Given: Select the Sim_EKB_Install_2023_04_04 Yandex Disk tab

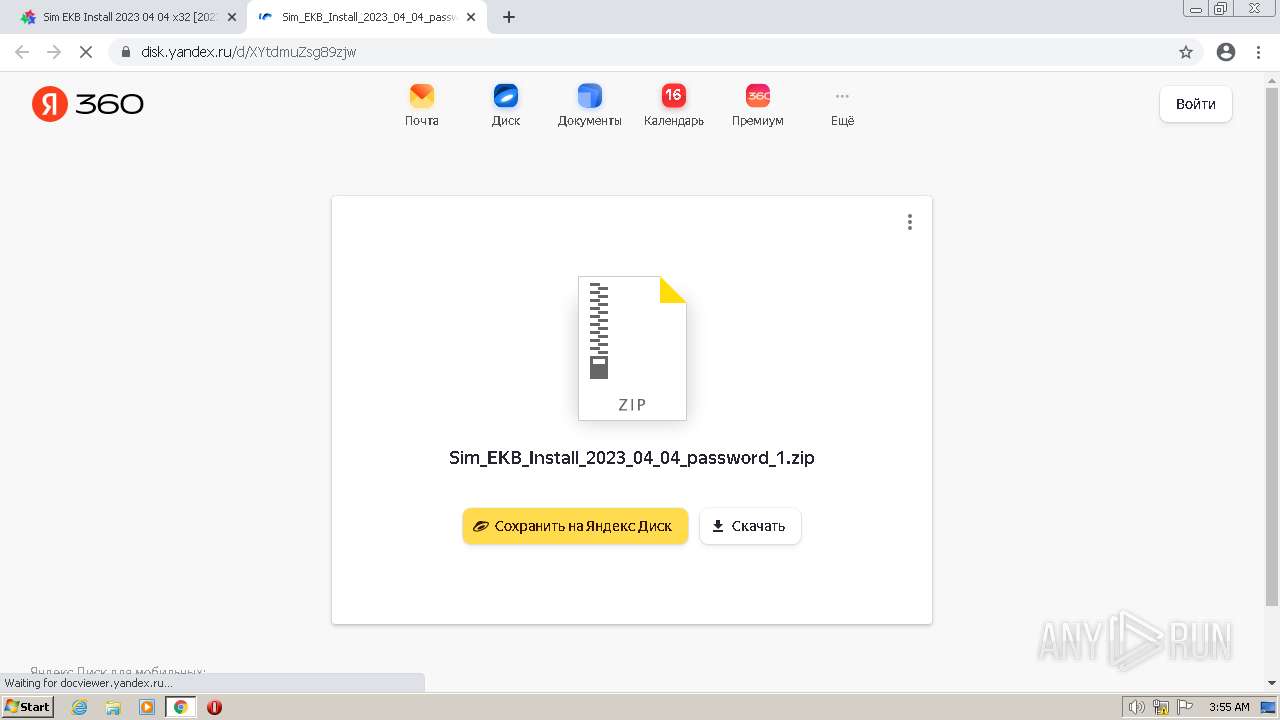Looking at the screenshot, I should pos(365,17).
